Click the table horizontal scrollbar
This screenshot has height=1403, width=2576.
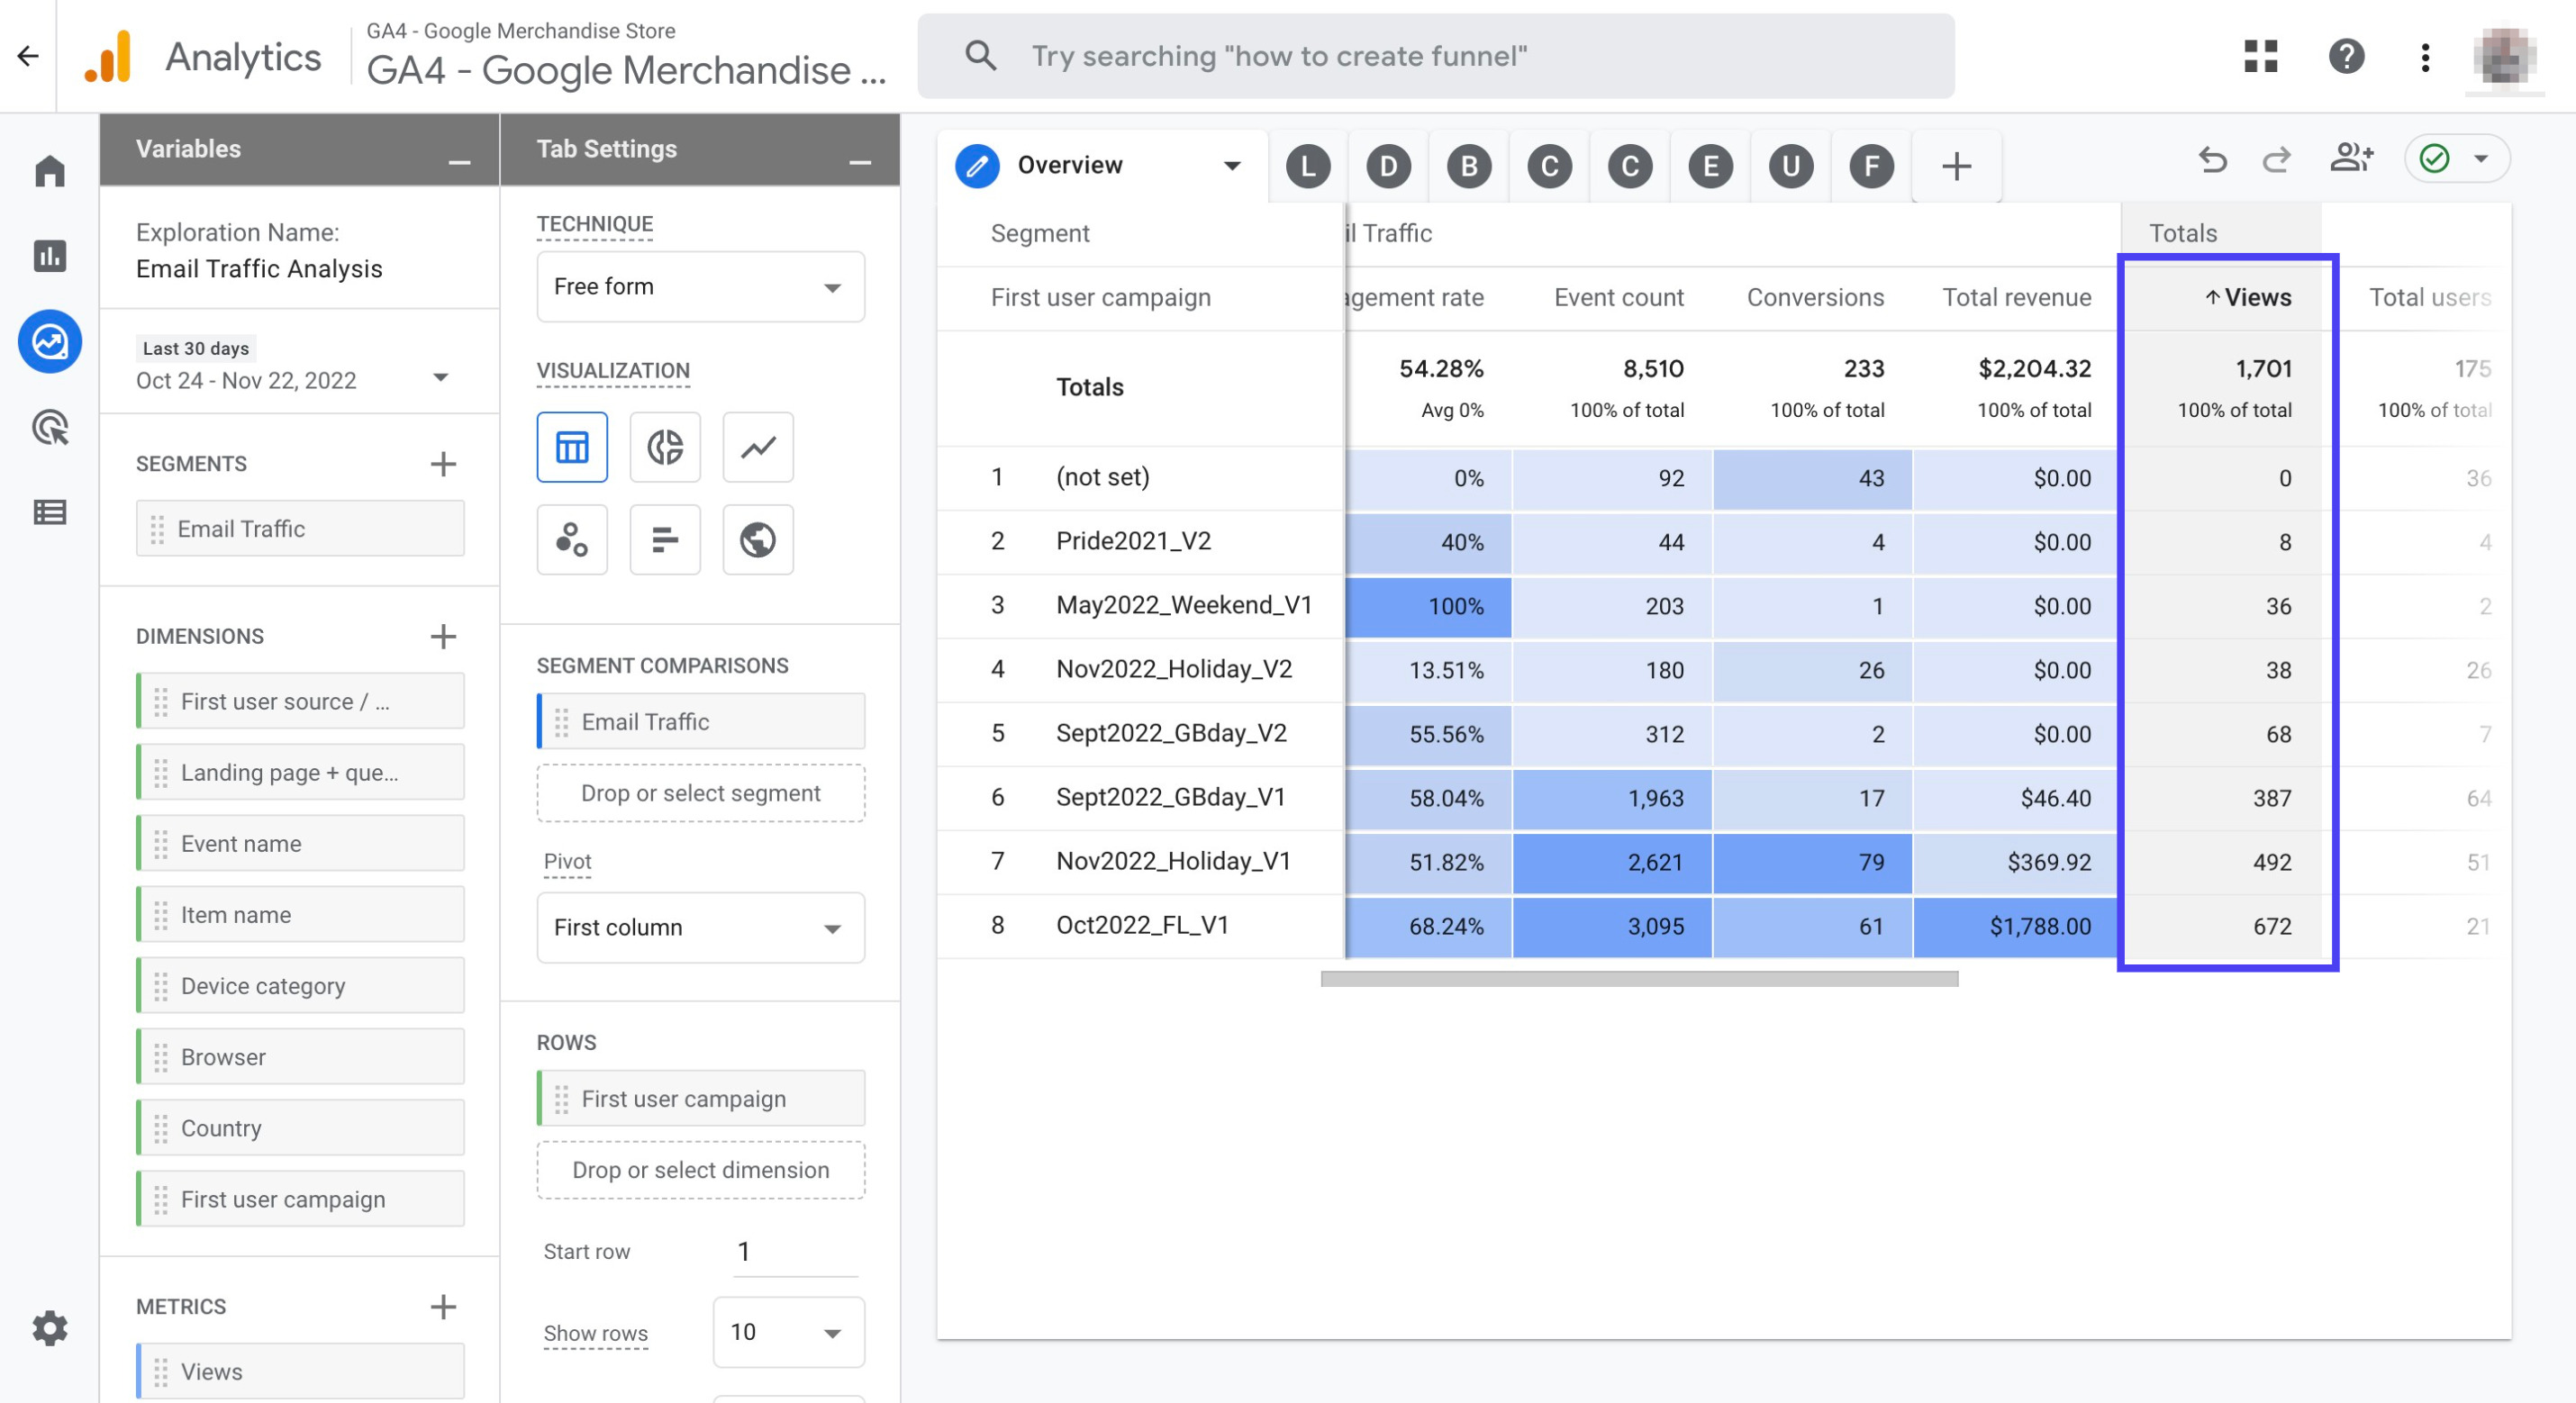pos(1639,979)
